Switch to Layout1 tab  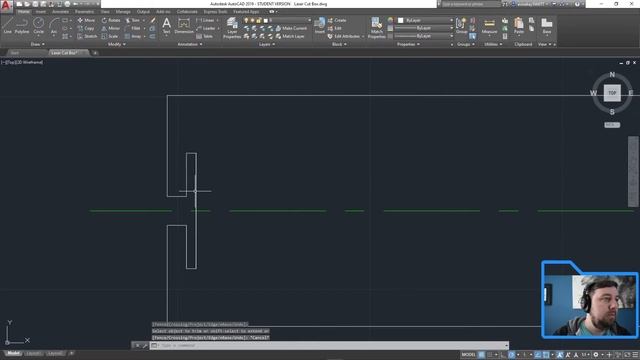coord(33,353)
